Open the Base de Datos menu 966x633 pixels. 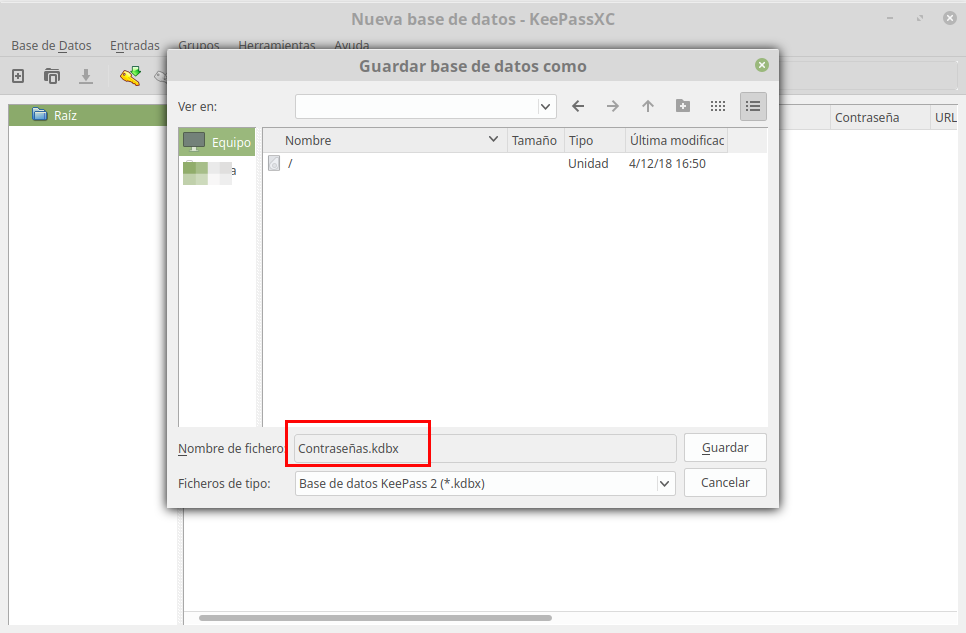[51, 46]
